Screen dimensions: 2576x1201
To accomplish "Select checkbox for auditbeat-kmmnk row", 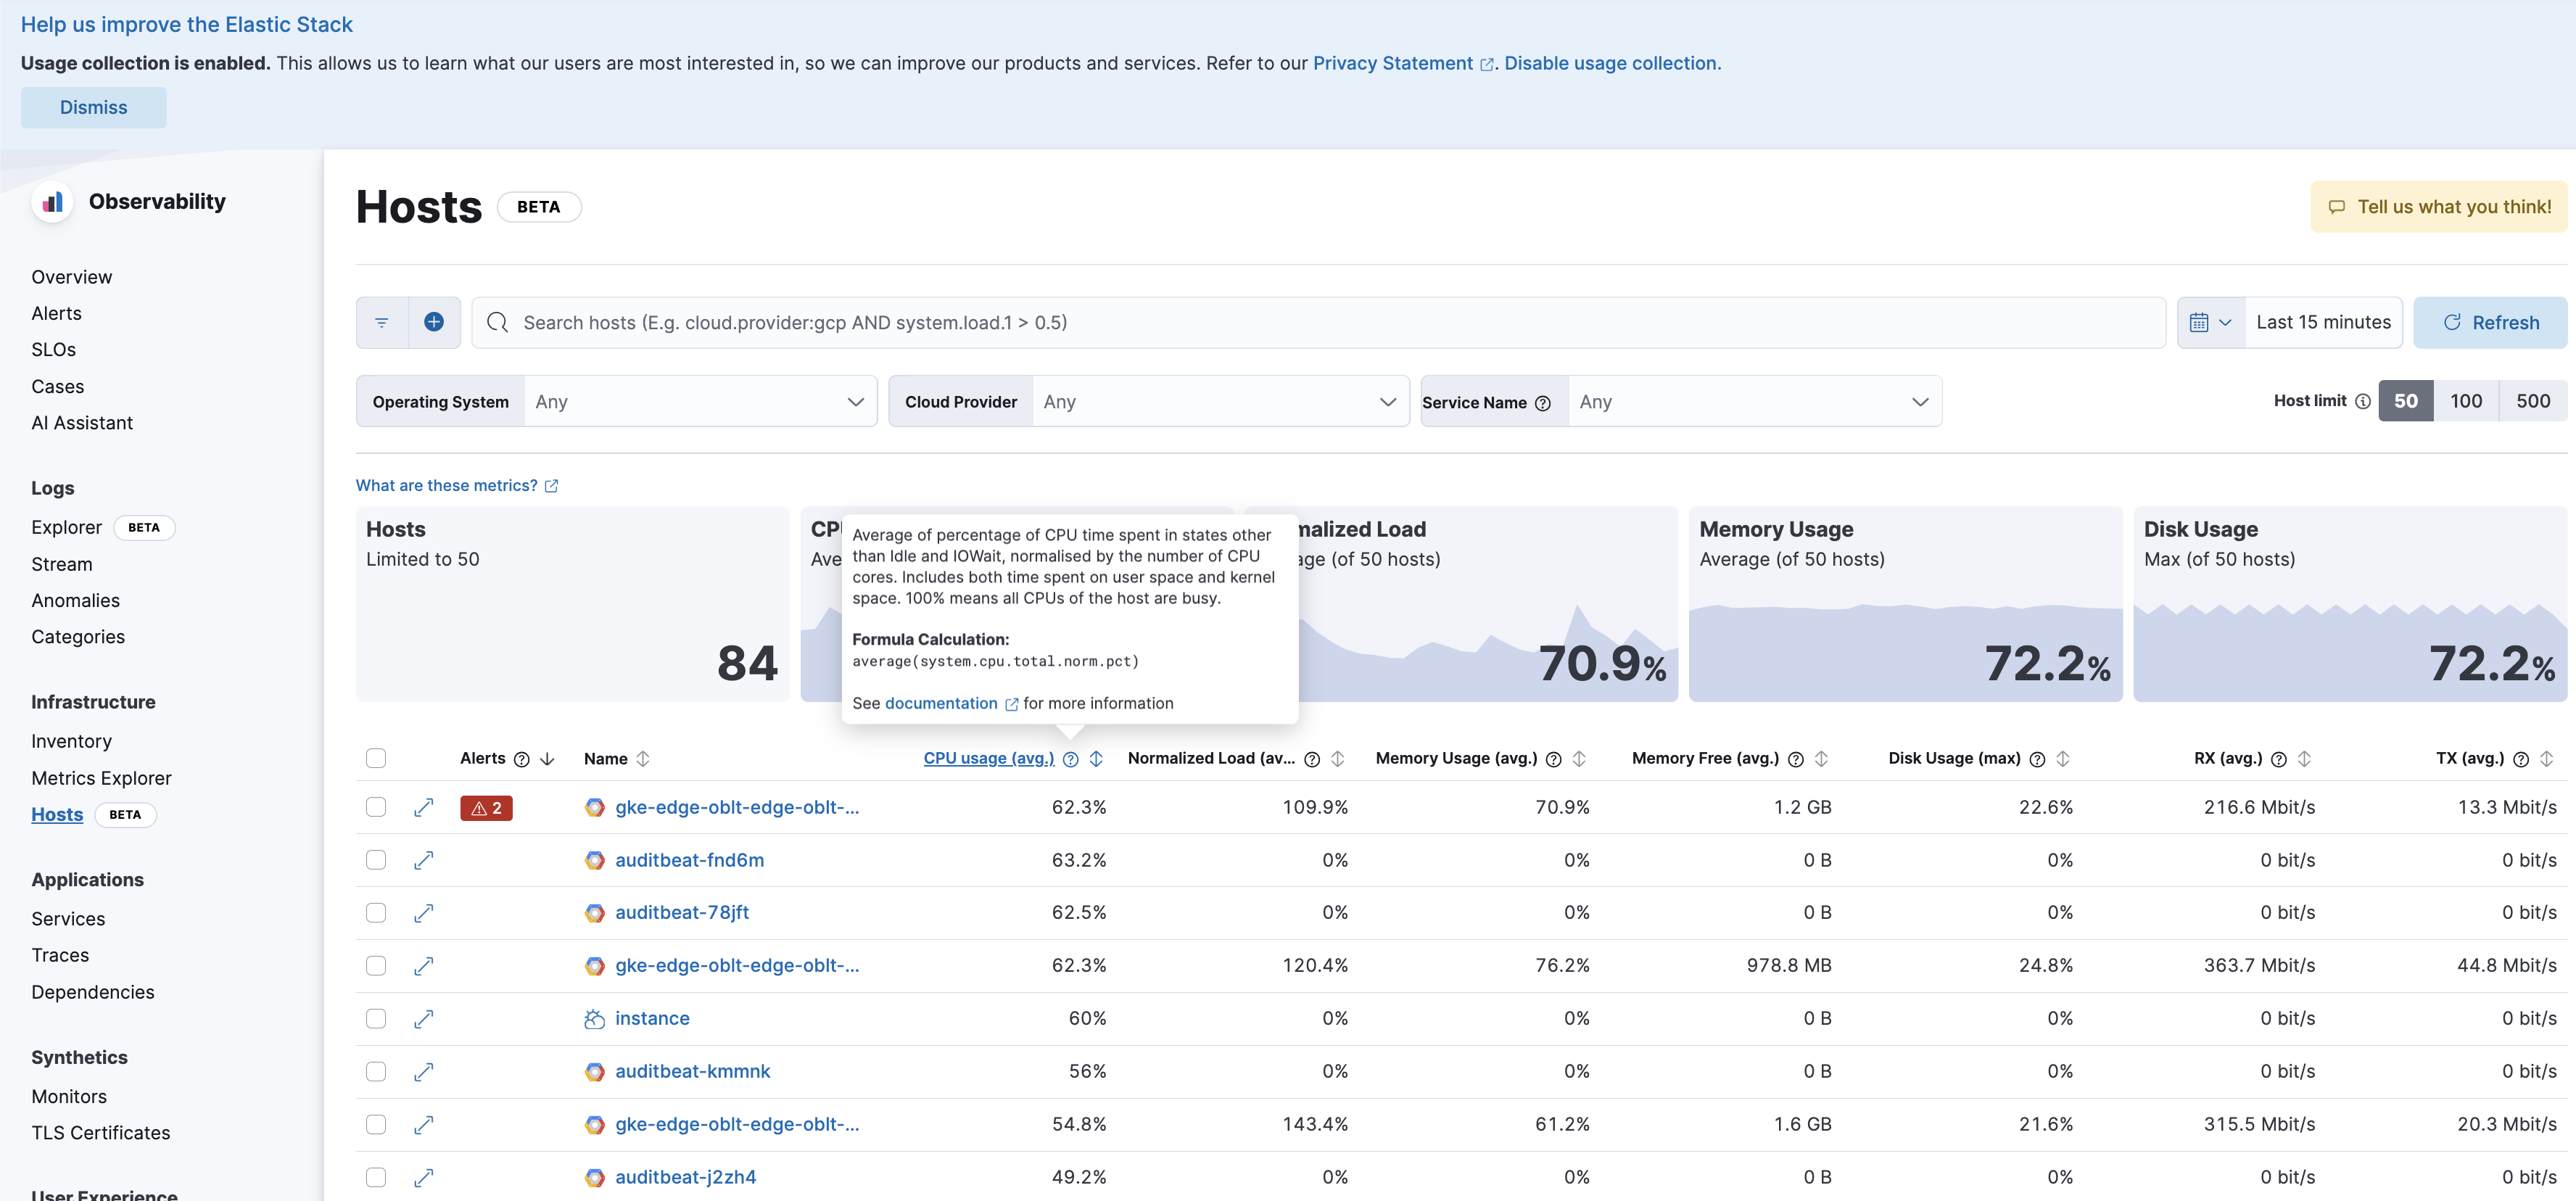I will point(376,1072).
